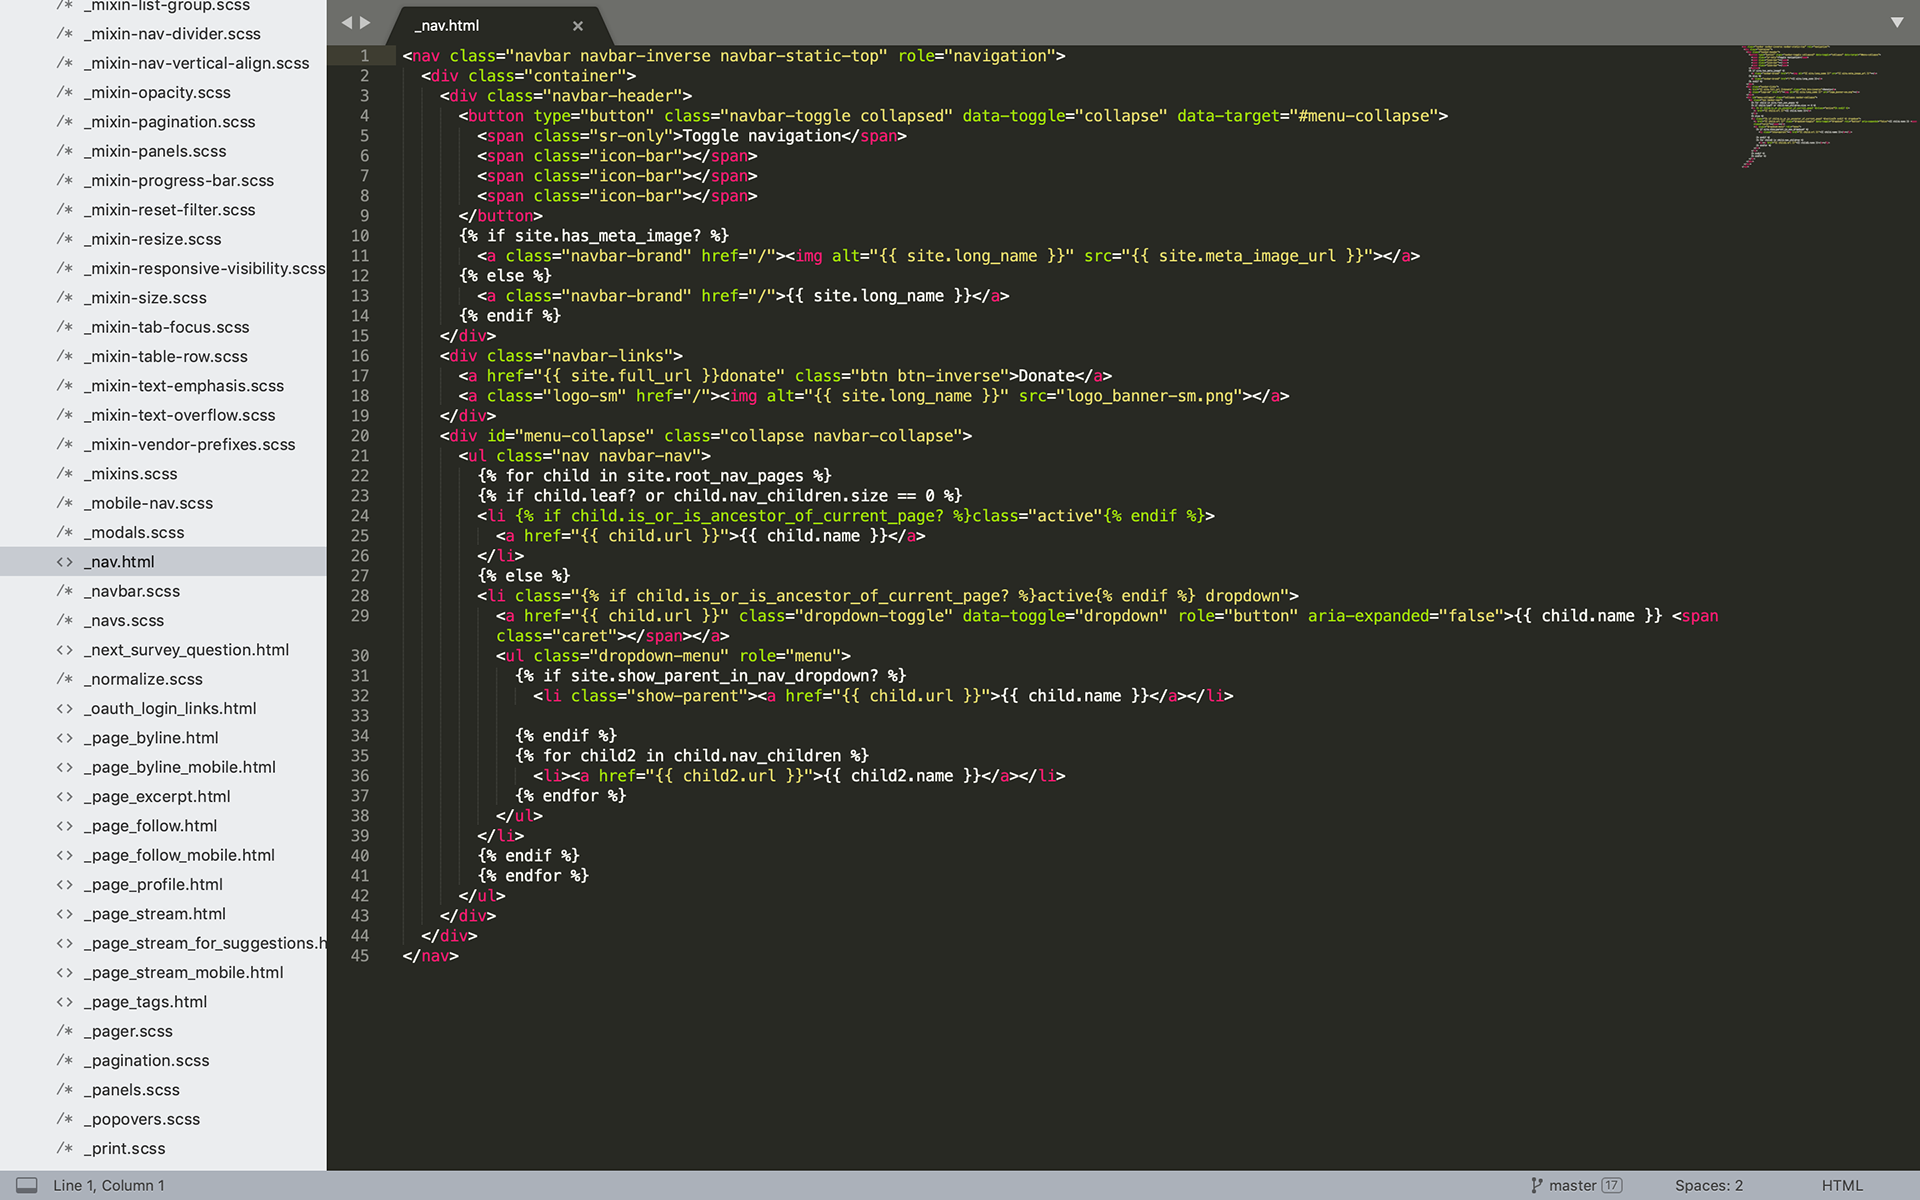Click closing </nav> tag on line 45
Screen dimensions: 1920x1200
pos(430,956)
